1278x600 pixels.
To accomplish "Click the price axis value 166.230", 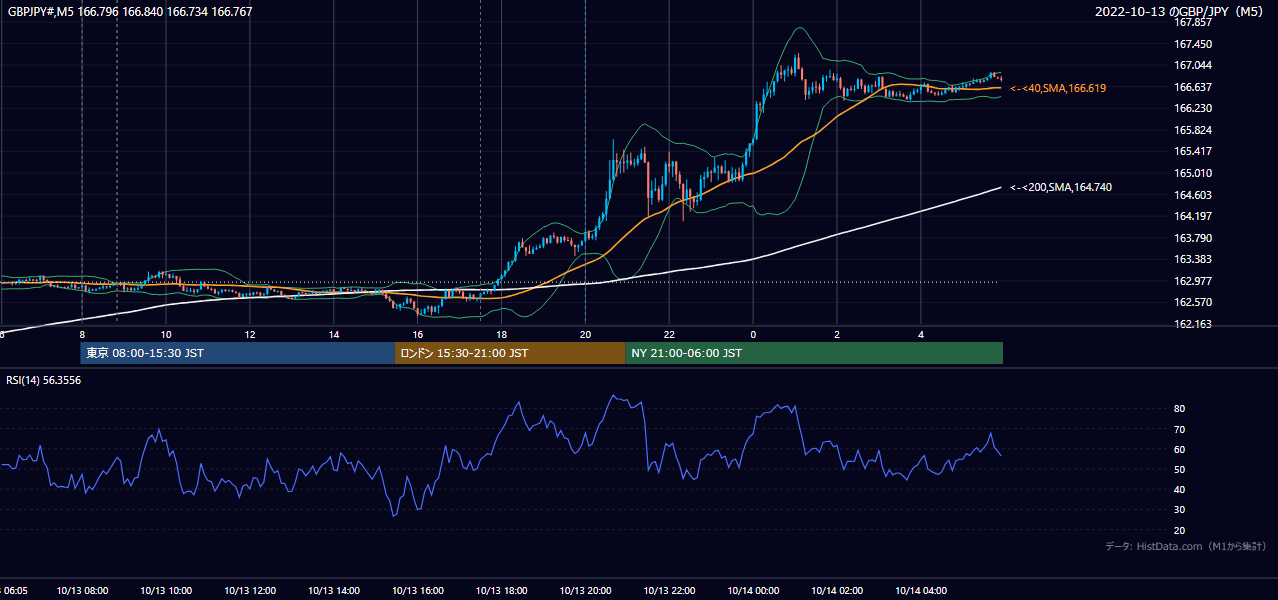I will point(1193,108).
